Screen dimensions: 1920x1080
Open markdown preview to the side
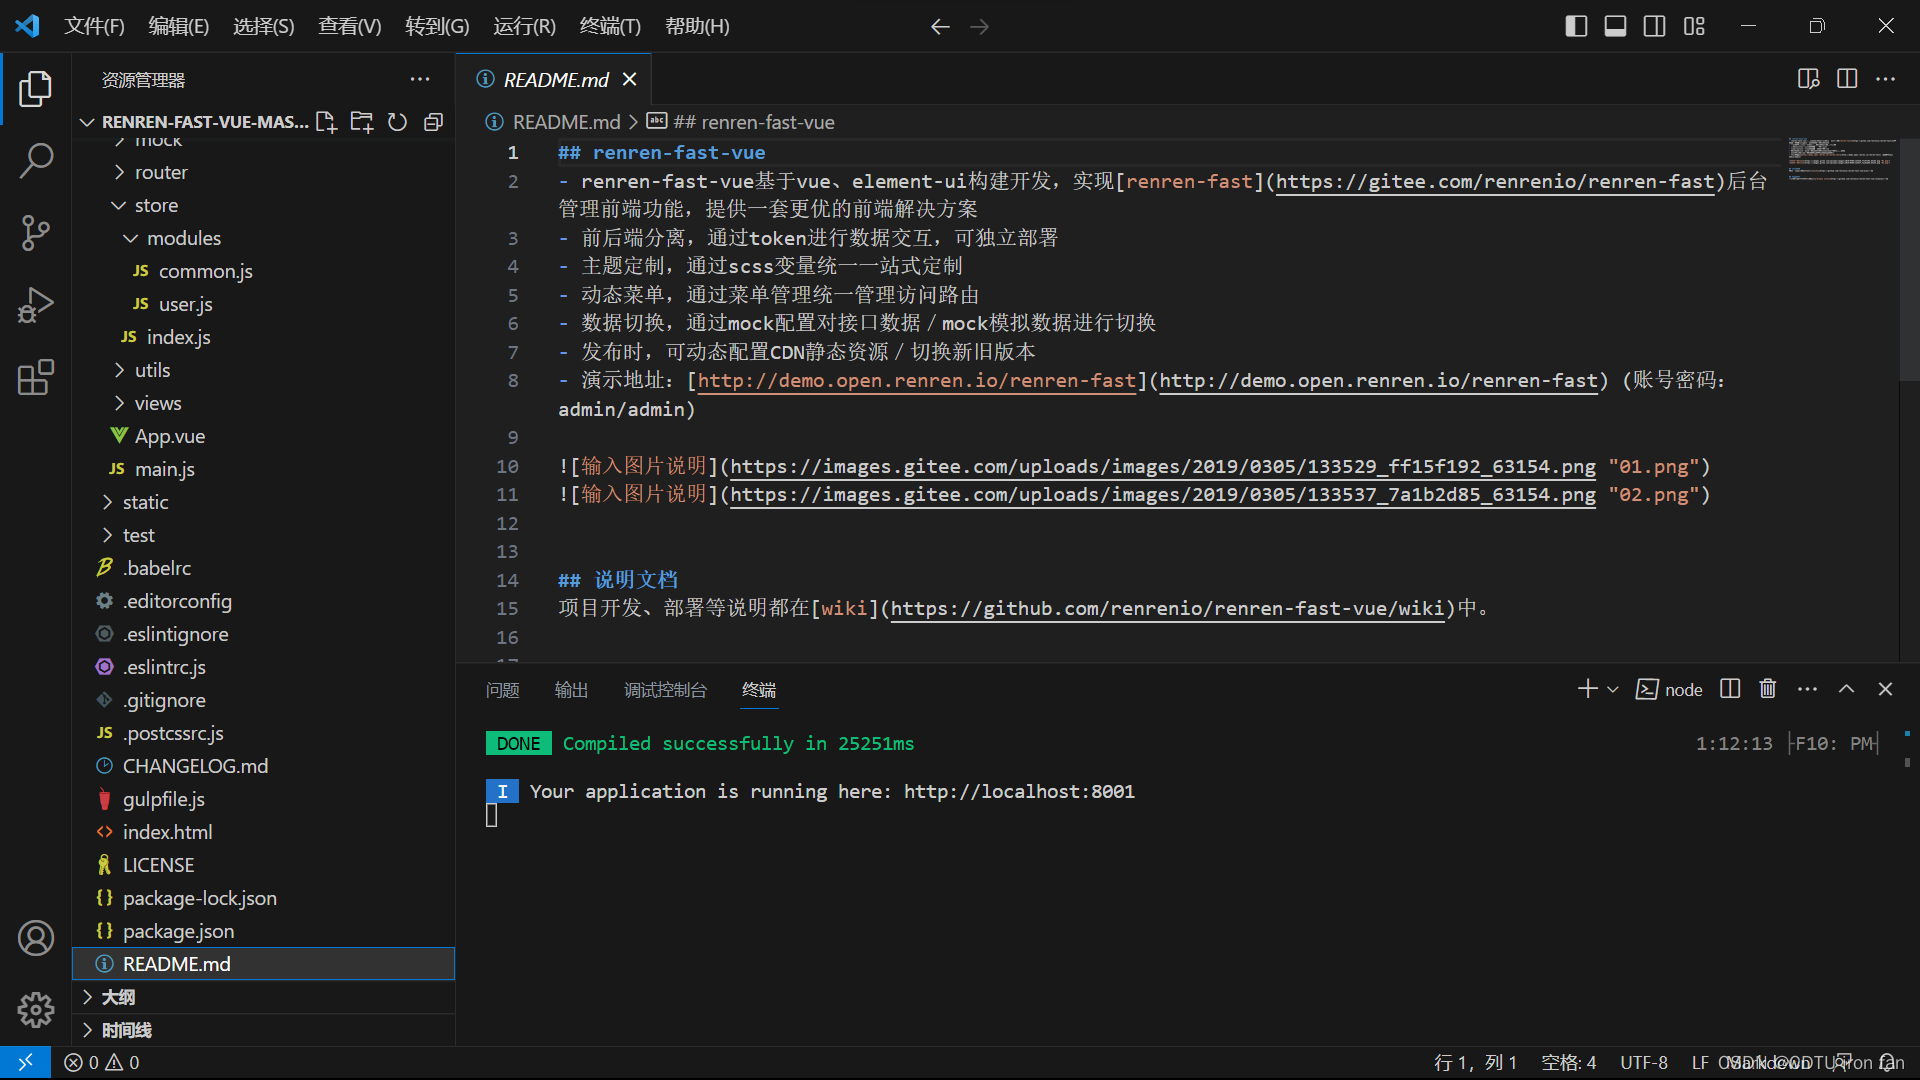click(1808, 79)
